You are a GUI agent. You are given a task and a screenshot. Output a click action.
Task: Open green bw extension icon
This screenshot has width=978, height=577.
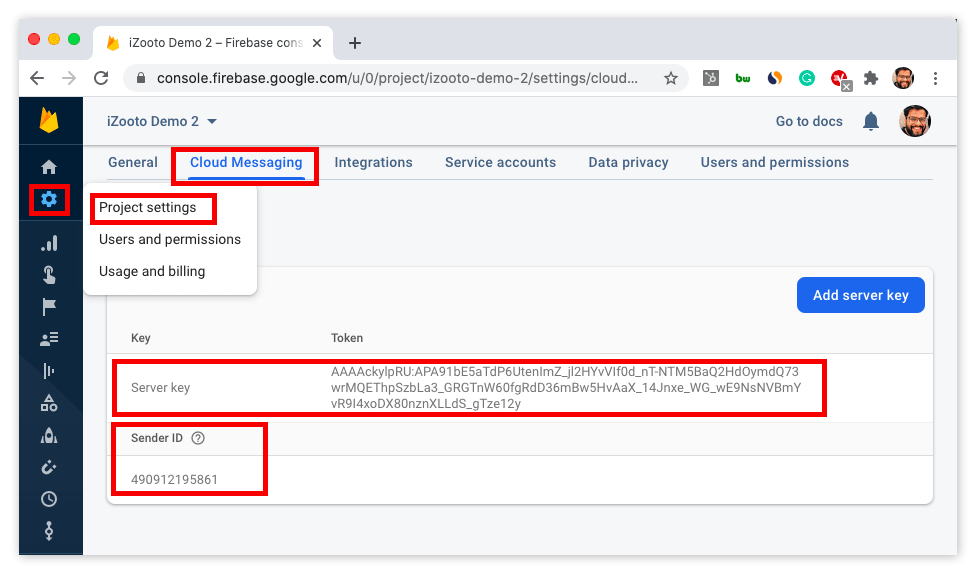pyautogui.click(x=742, y=78)
